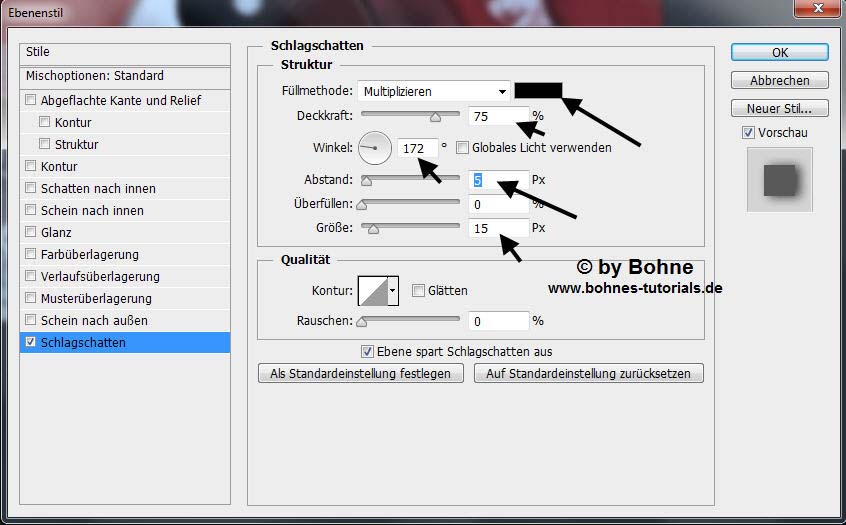
Task: Expand the Kontur contour picker arrow
Action: point(393,291)
